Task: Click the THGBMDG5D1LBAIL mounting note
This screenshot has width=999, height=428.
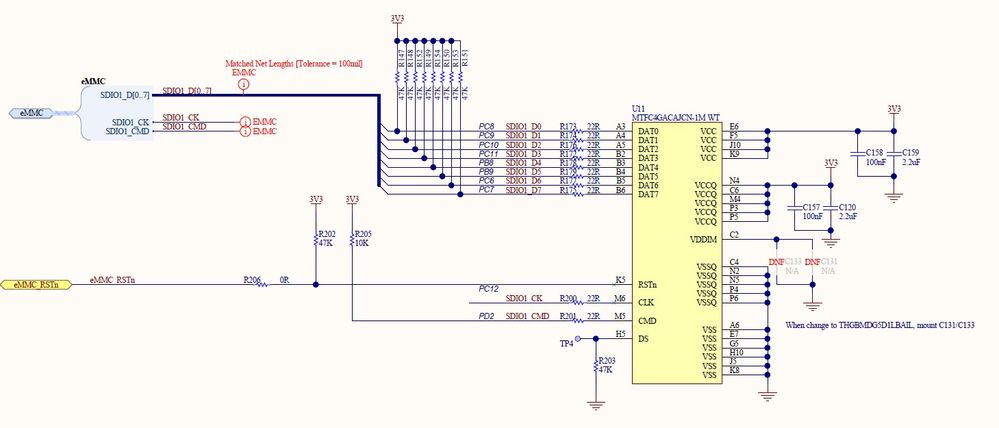Action: [x=880, y=325]
